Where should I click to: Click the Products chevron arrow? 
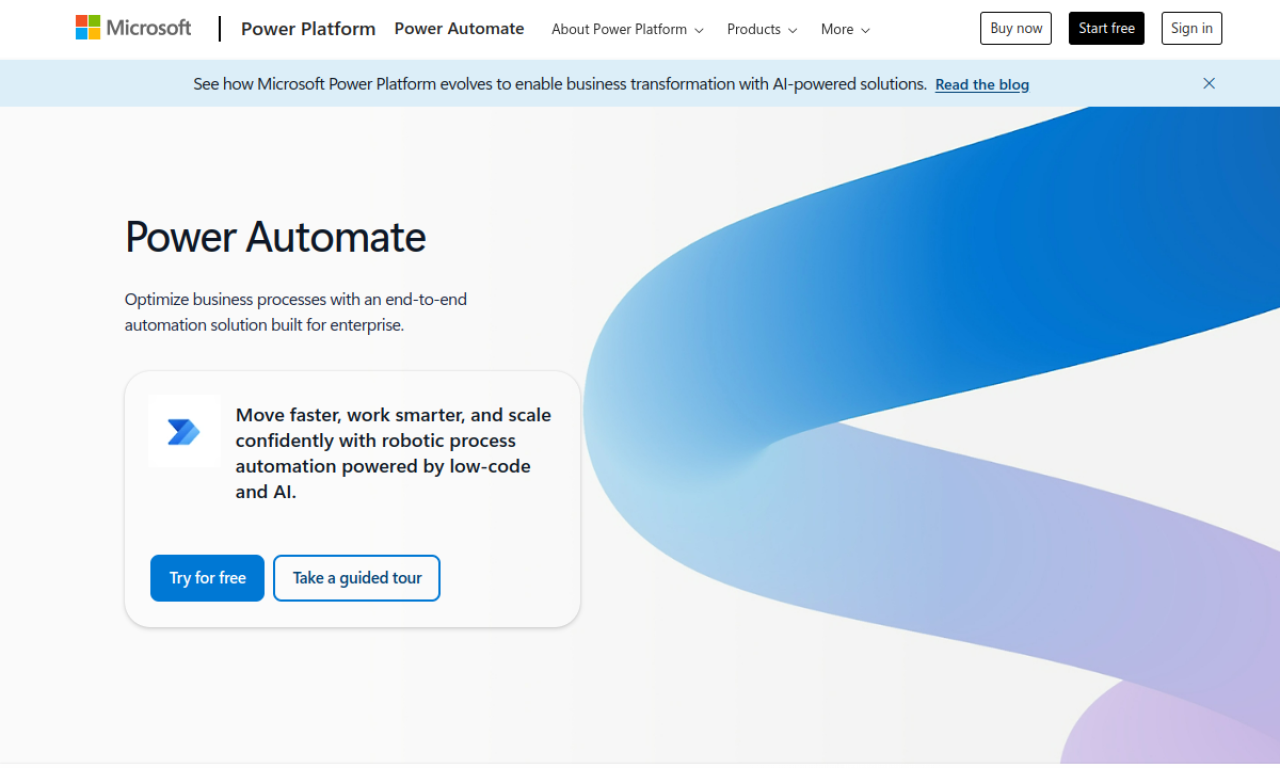793,30
